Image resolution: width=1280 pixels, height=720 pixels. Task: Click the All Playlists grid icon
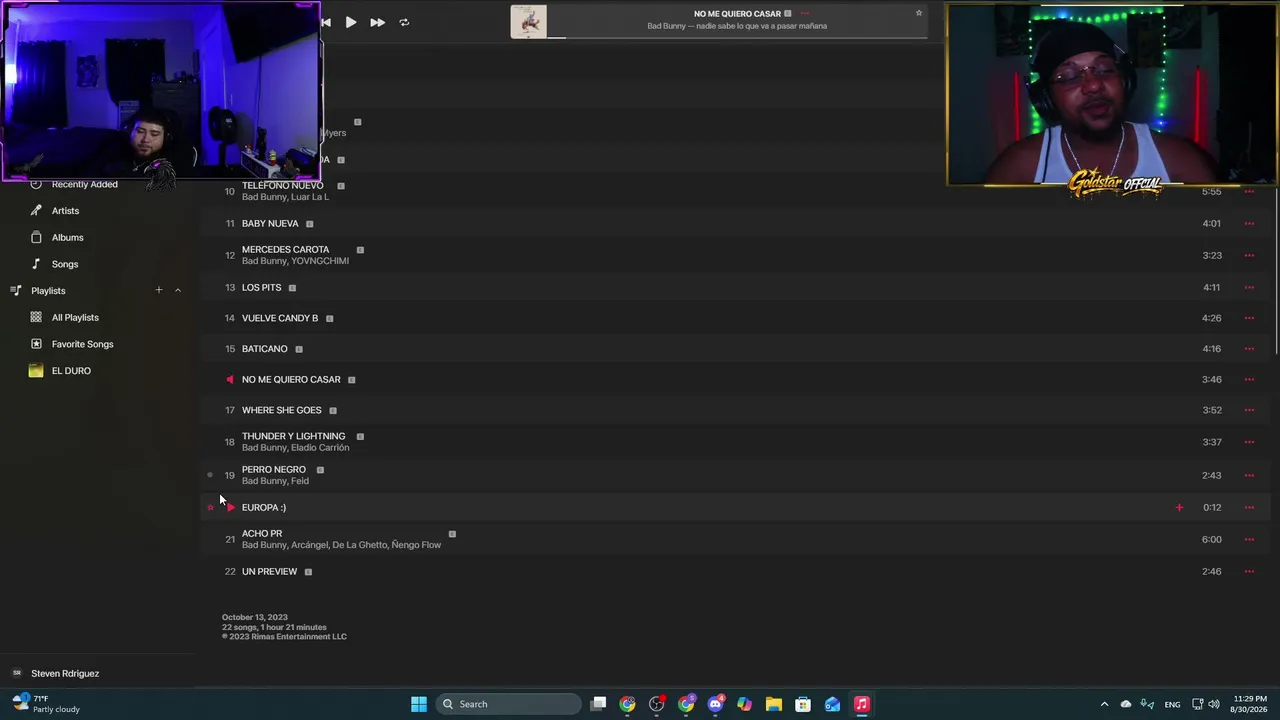click(x=36, y=318)
